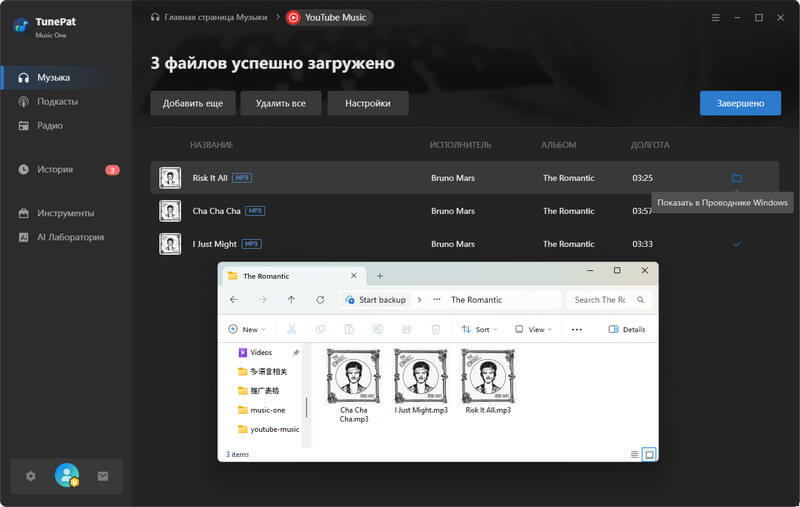The height and width of the screenshot is (507, 800).
Task: Expand the breadcrumb chevron after Start backup
Action: [x=419, y=300]
